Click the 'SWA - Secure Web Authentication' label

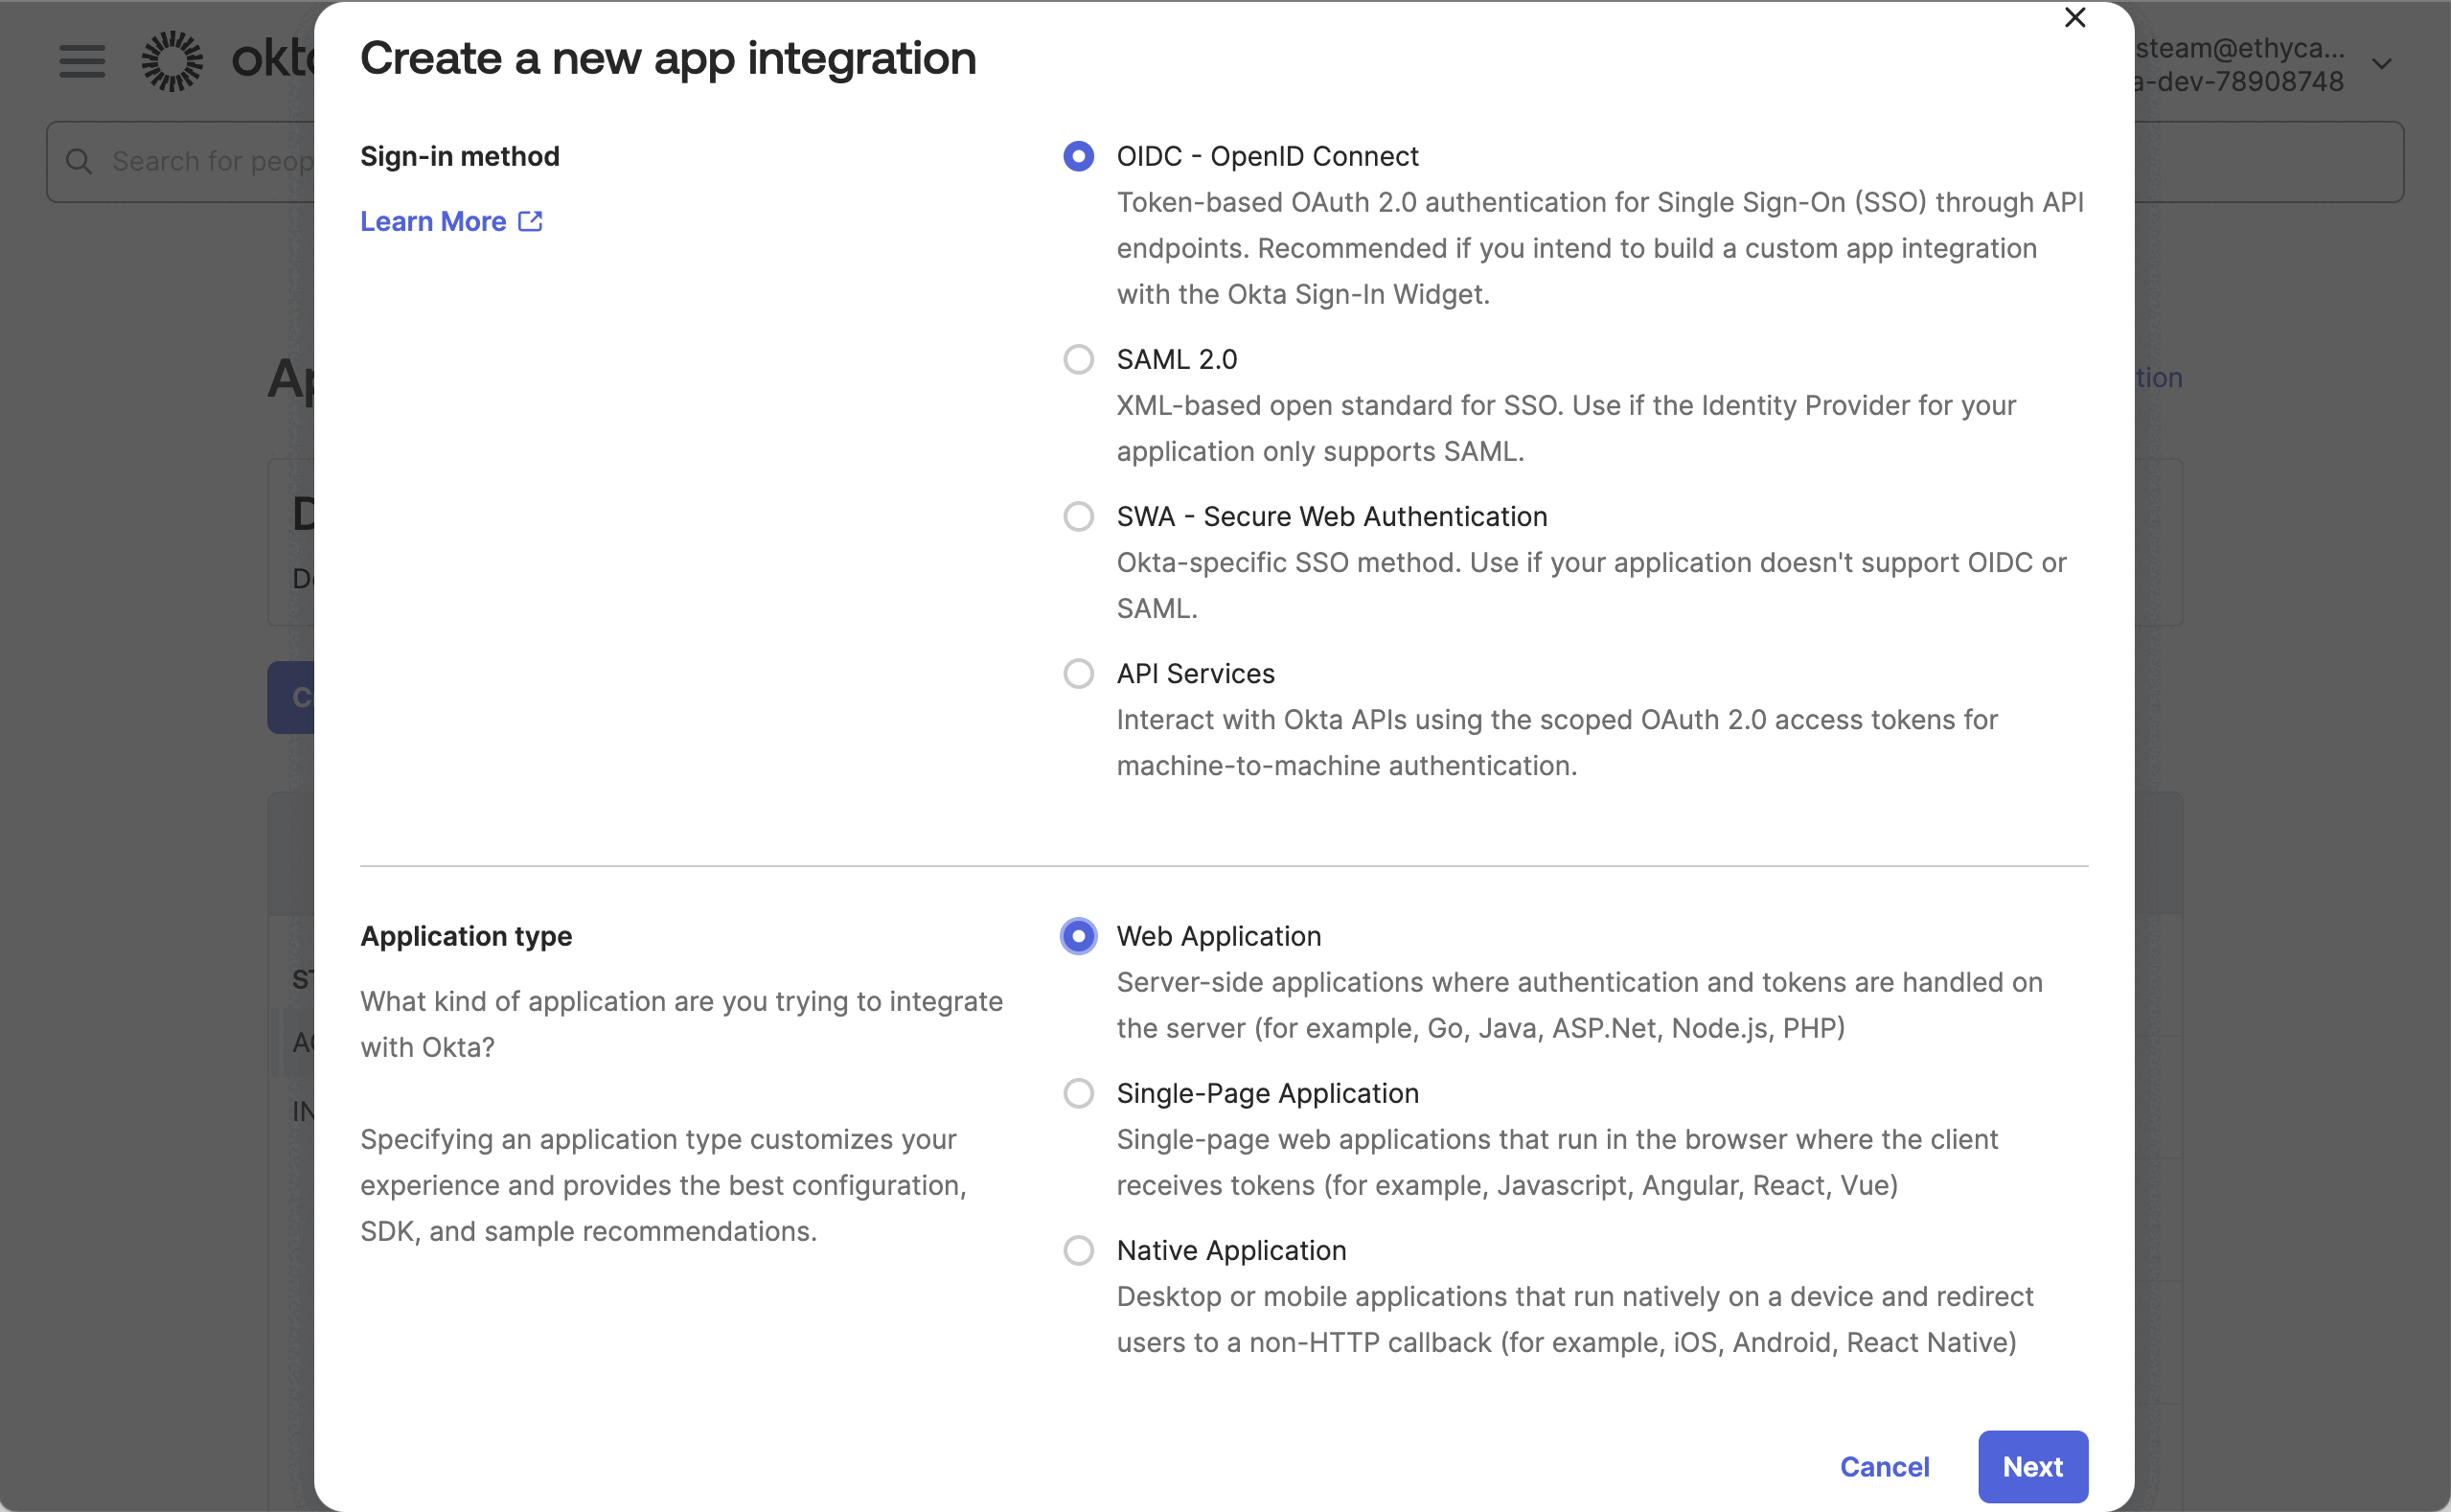tap(1332, 516)
